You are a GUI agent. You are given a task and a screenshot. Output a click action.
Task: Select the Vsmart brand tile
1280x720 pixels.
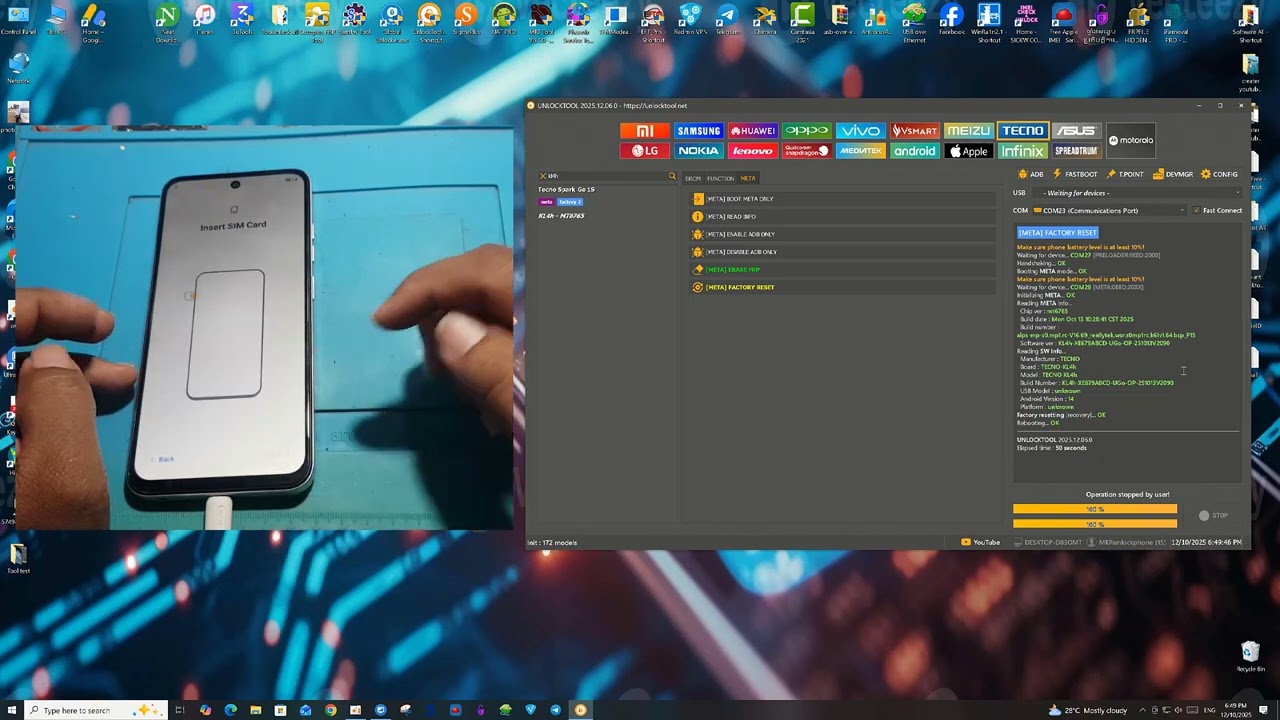tap(914, 131)
